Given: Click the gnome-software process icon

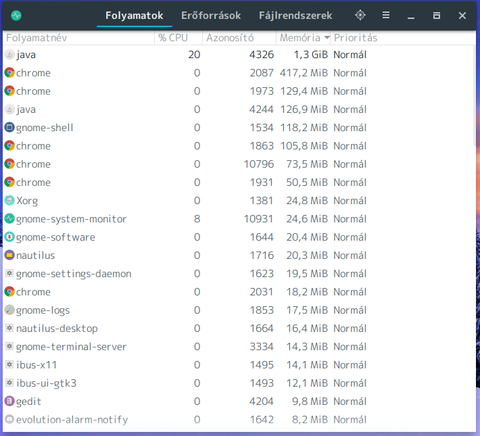Looking at the screenshot, I should coord(10,237).
